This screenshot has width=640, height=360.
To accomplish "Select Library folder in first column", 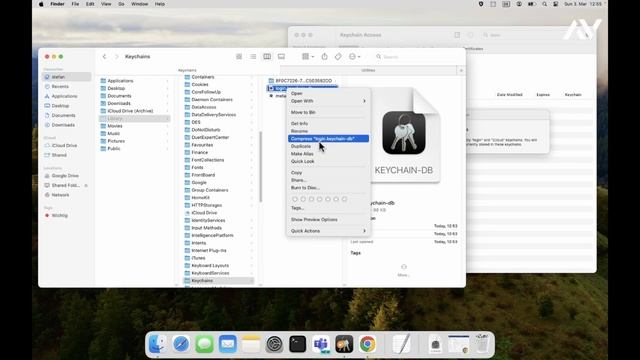I will [x=135, y=118].
